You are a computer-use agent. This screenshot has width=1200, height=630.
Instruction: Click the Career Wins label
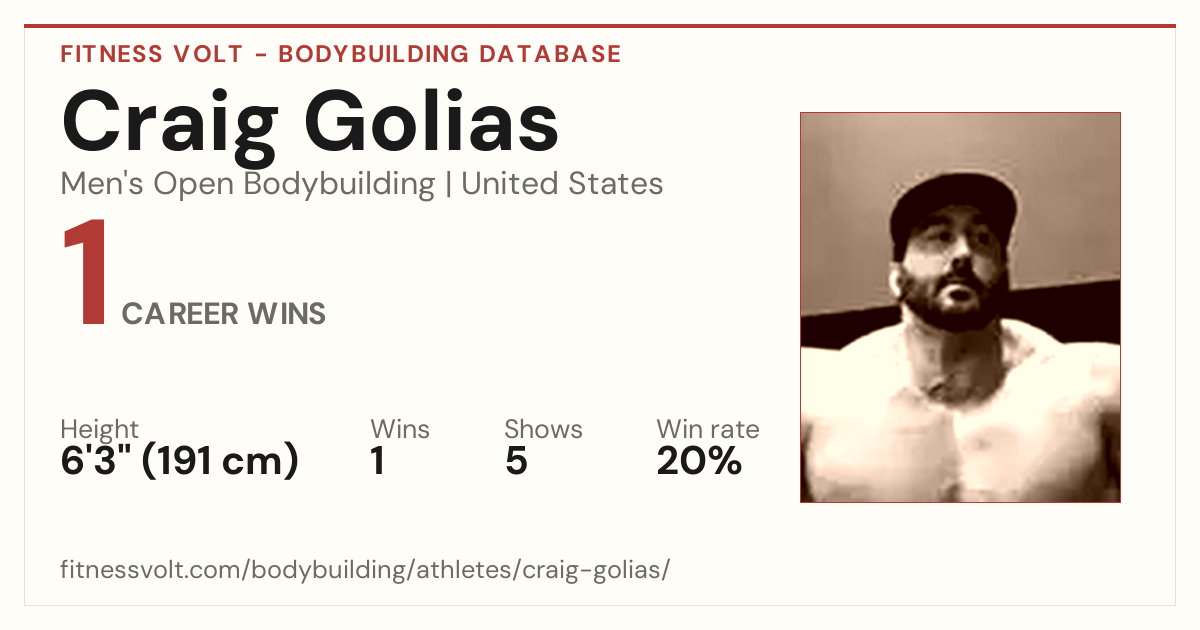pos(224,314)
